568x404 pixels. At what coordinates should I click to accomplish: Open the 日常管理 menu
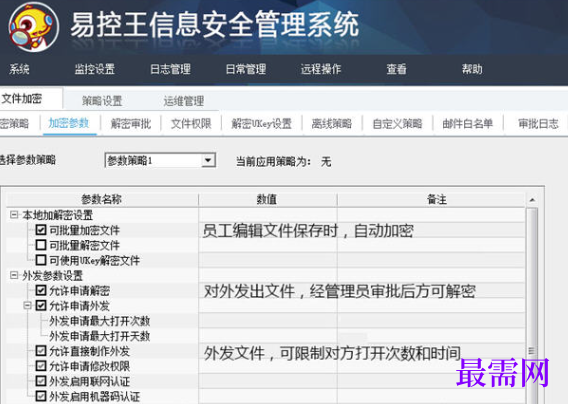pyautogui.click(x=246, y=69)
